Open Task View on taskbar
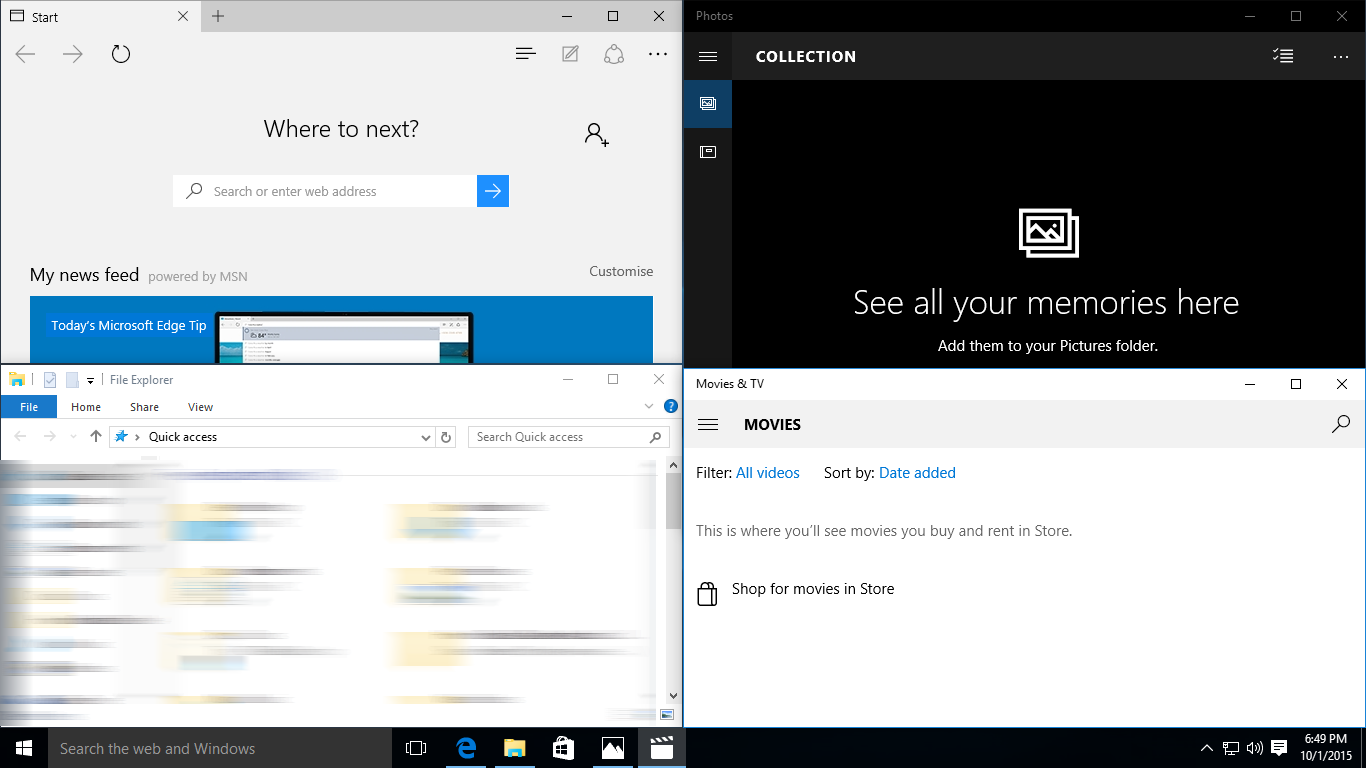The height and width of the screenshot is (768, 1366). [x=416, y=748]
